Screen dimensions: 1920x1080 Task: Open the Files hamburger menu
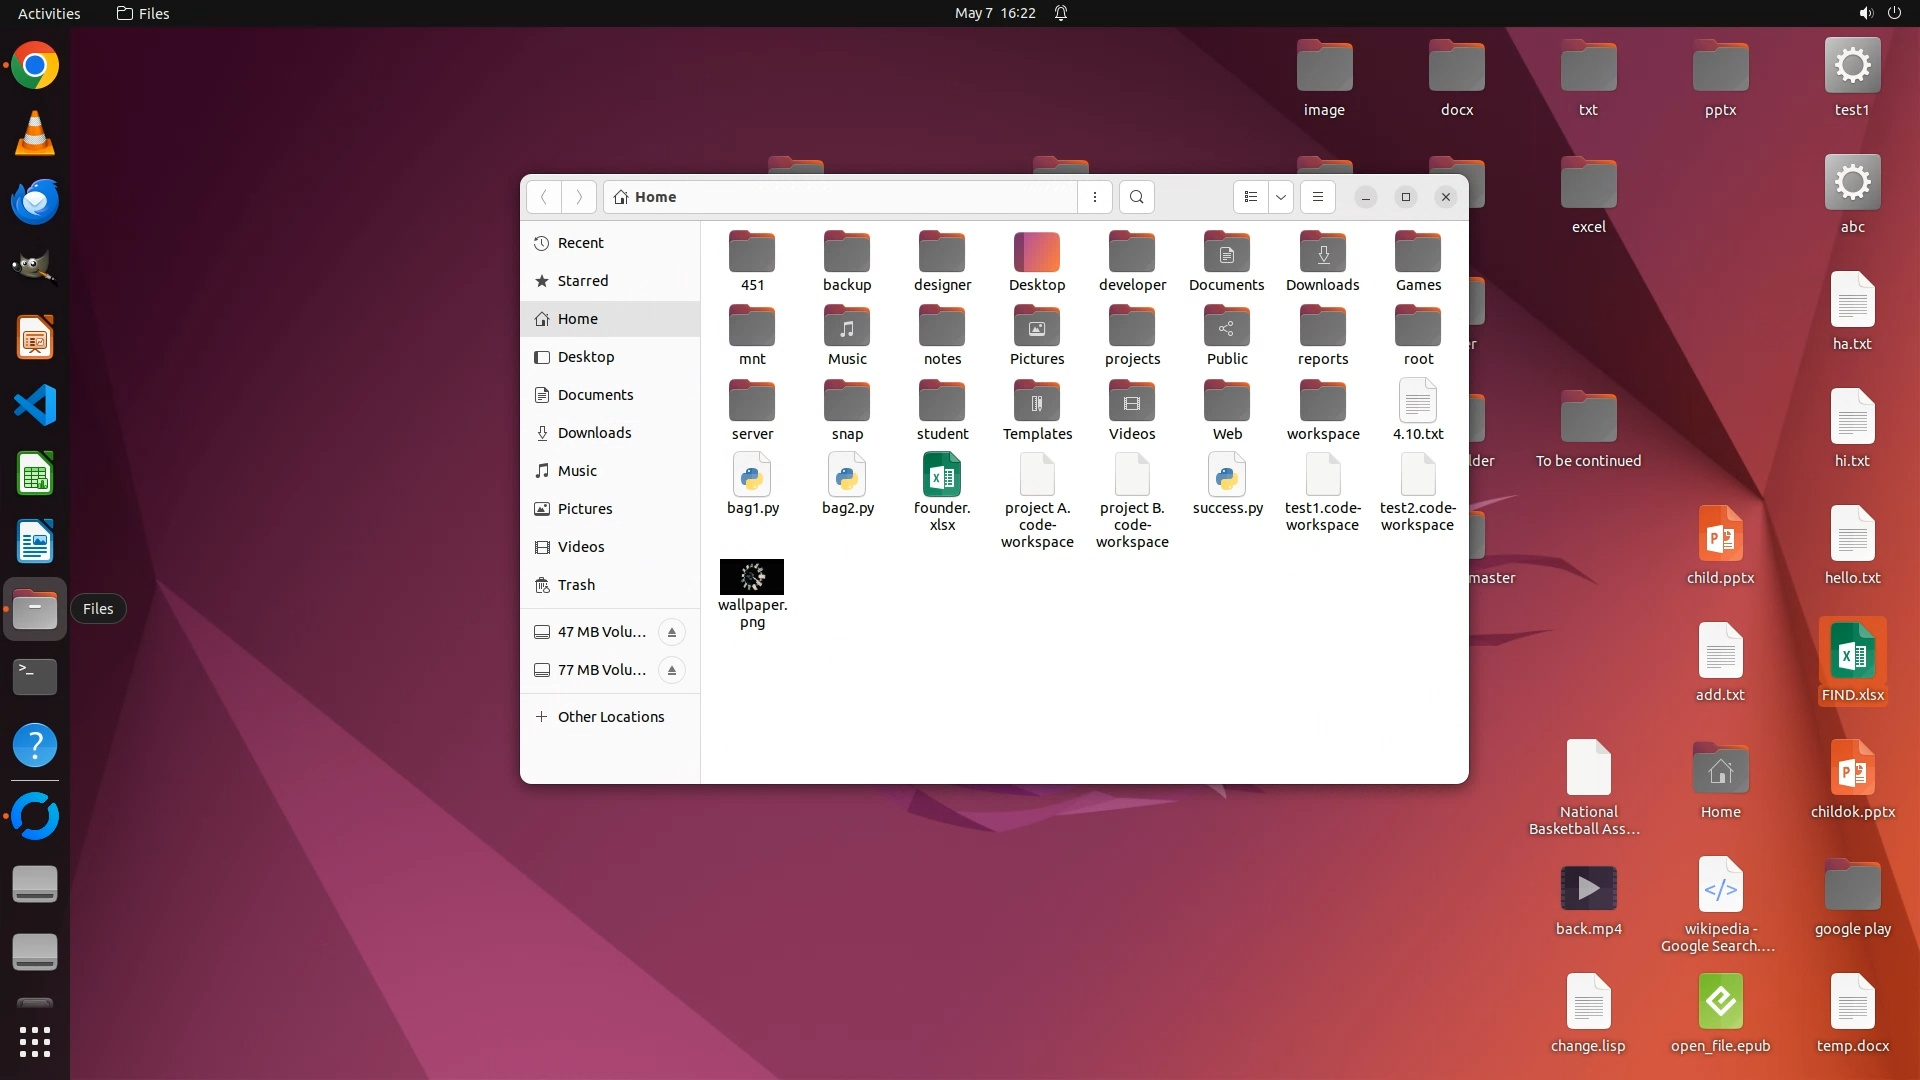point(1317,197)
